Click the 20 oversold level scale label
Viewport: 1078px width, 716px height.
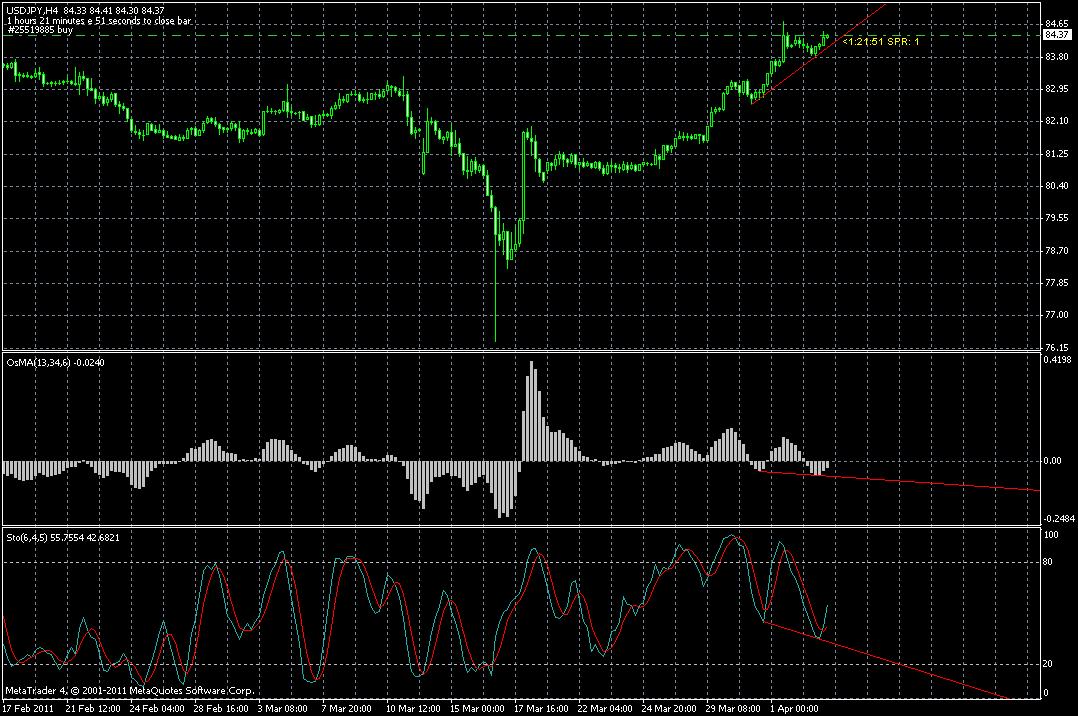[1048, 664]
